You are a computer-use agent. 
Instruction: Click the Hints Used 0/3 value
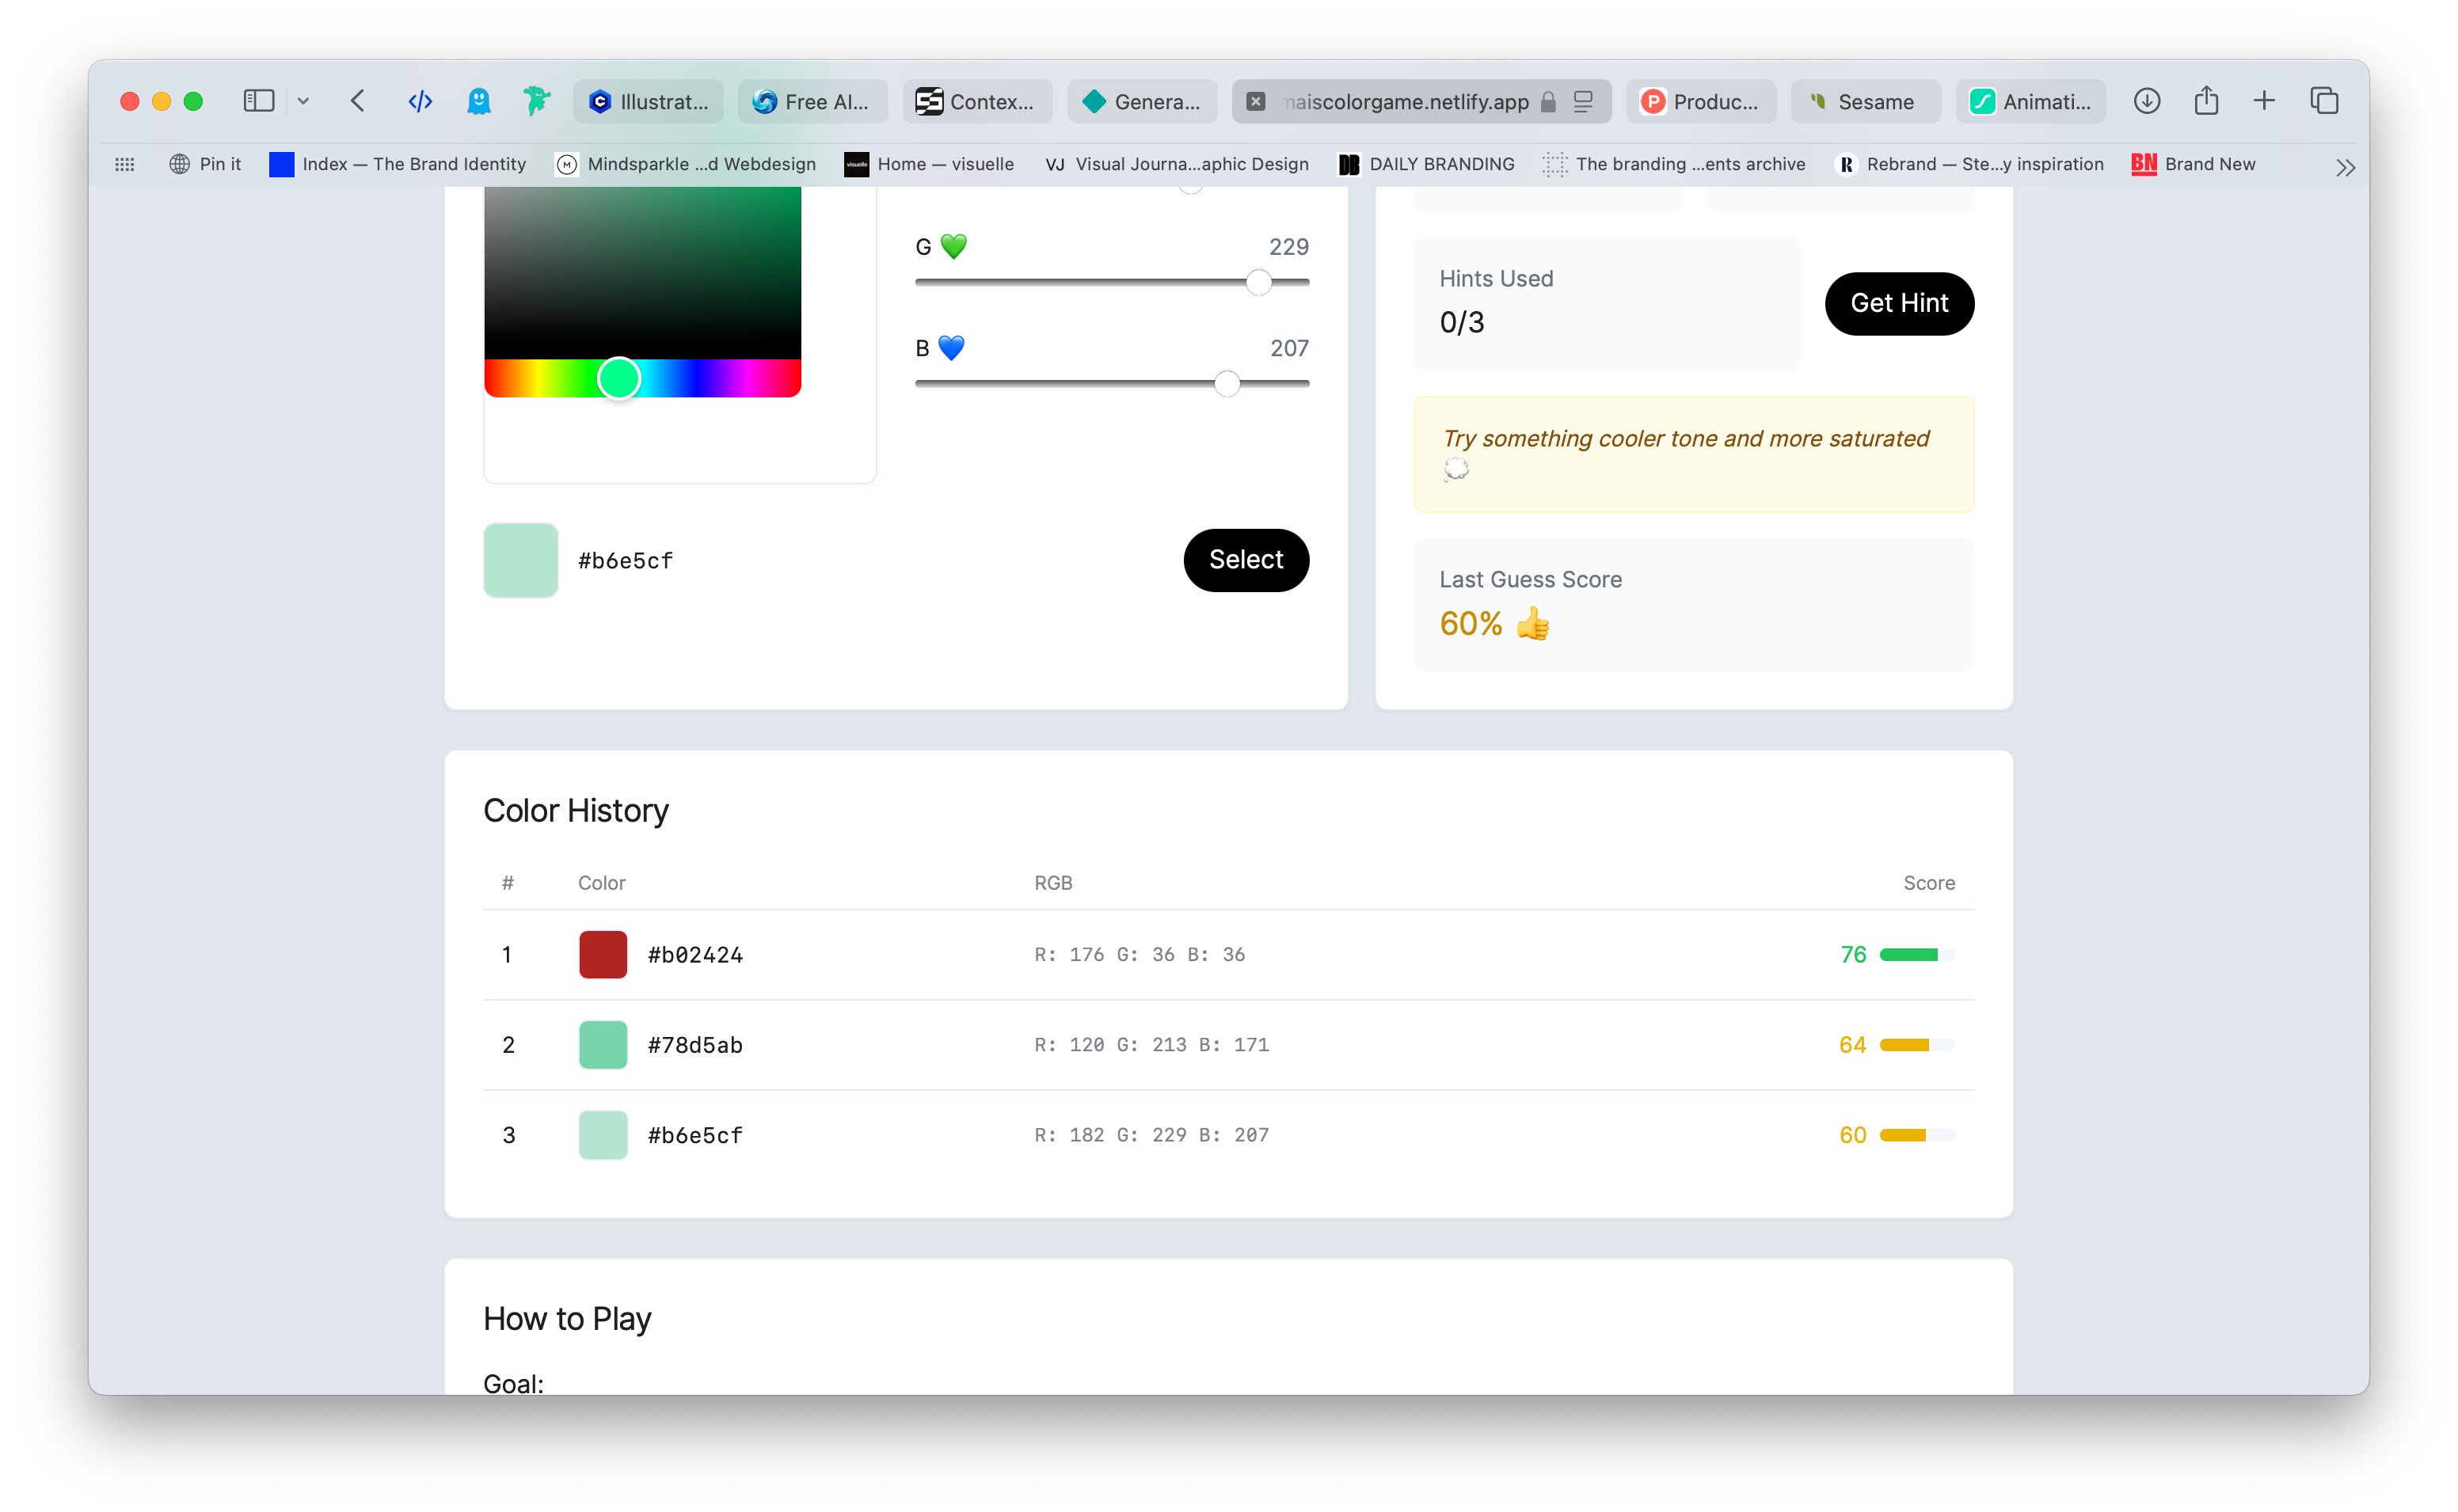(1461, 322)
